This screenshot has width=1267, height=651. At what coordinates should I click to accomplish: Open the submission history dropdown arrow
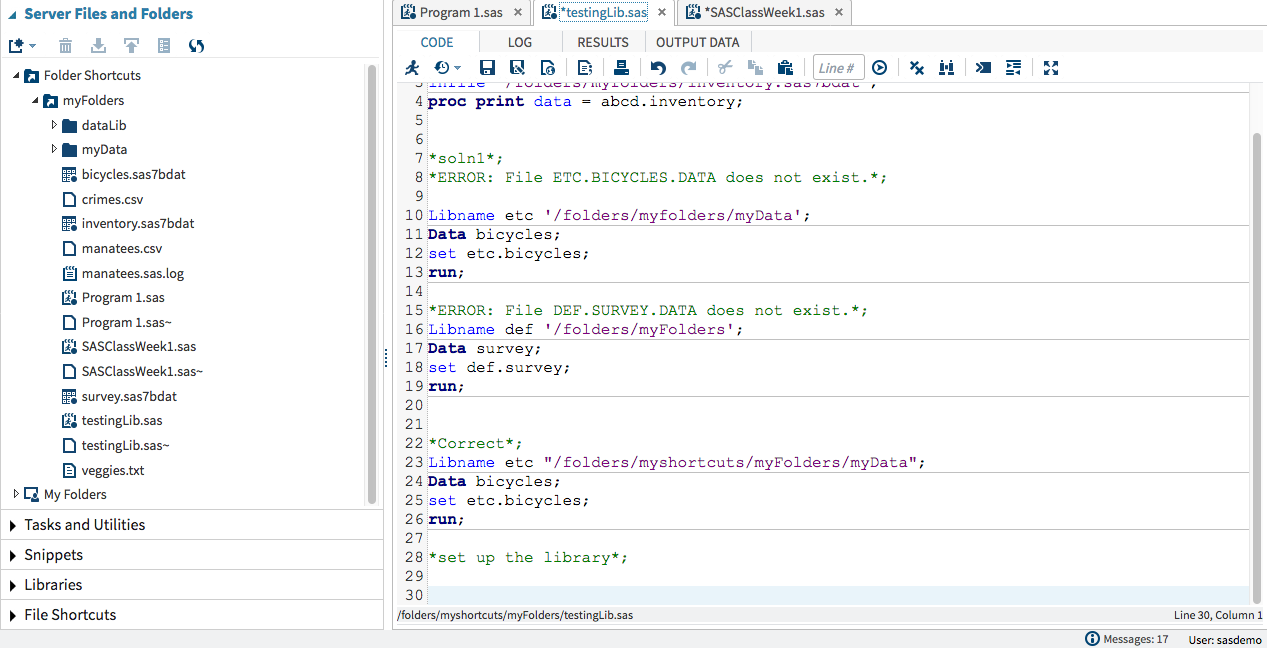(458, 68)
